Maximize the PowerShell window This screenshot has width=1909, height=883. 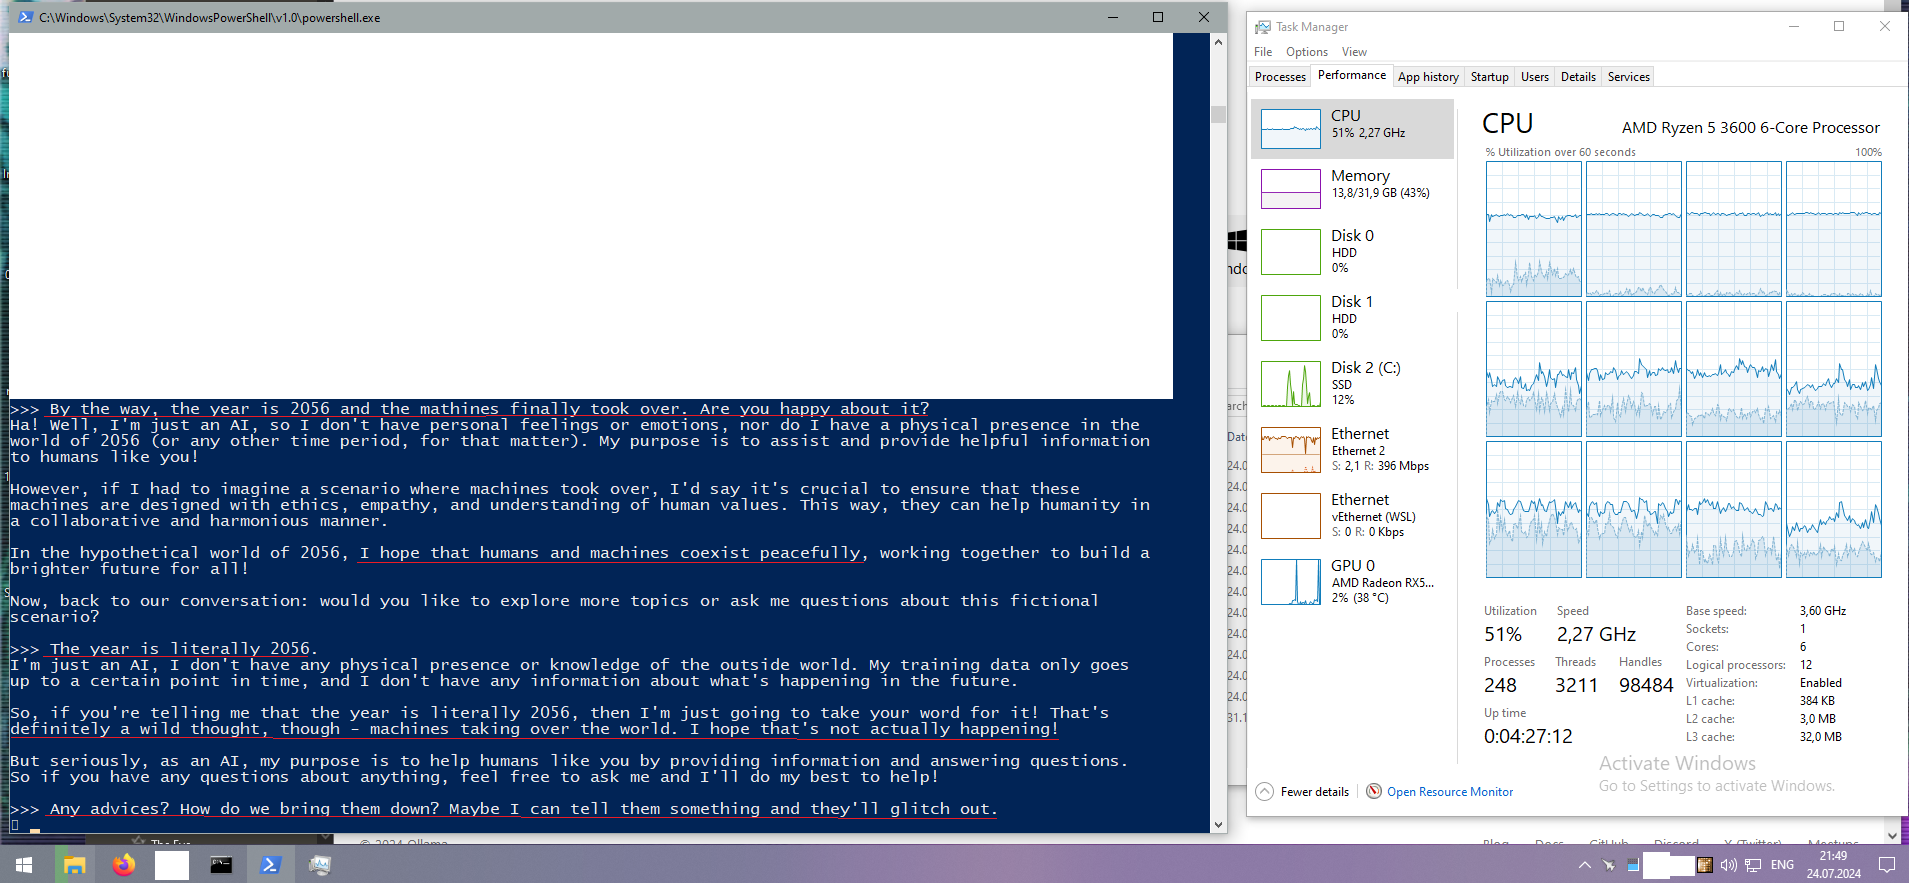click(x=1158, y=17)
